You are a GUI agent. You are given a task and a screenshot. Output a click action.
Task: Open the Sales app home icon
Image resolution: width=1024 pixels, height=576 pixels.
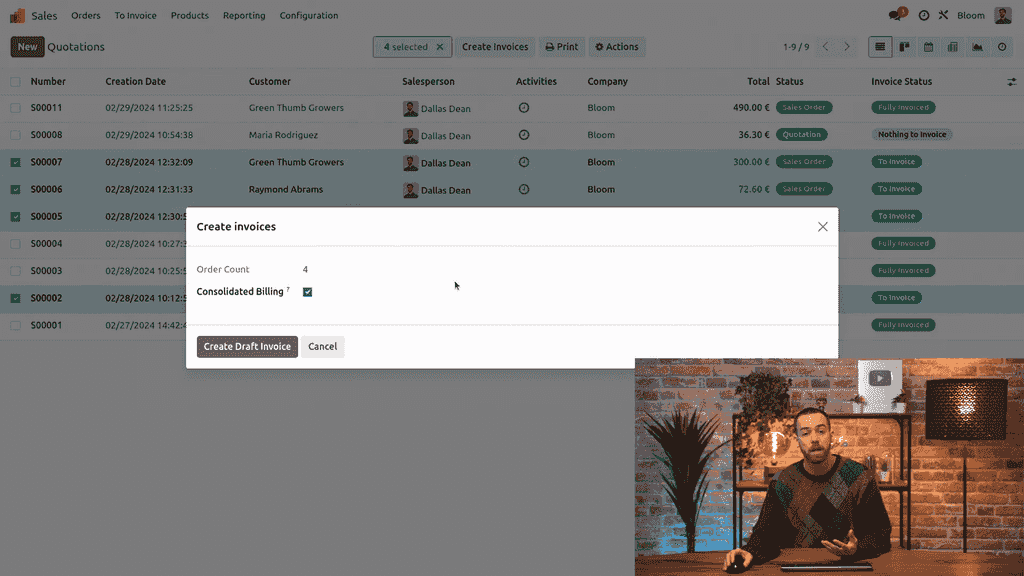17,16
